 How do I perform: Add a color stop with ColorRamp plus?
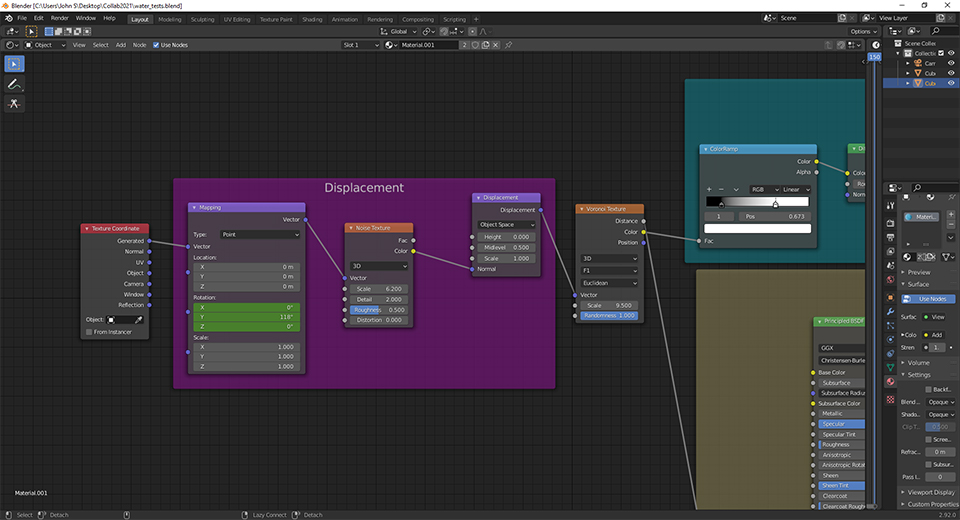[x=709, y=189]
